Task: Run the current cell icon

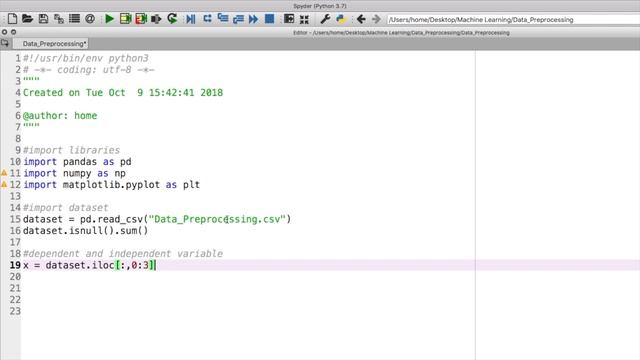Action: (125, 19)
